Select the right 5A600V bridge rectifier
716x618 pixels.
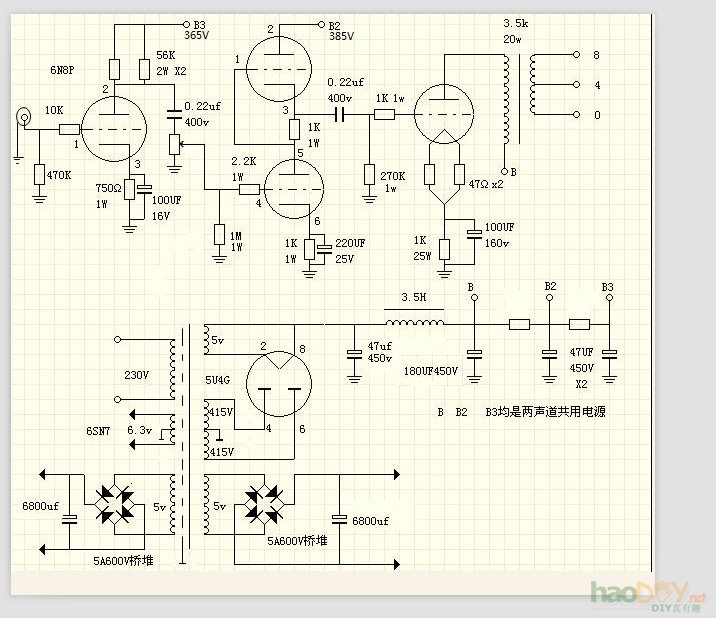(267, 499)
